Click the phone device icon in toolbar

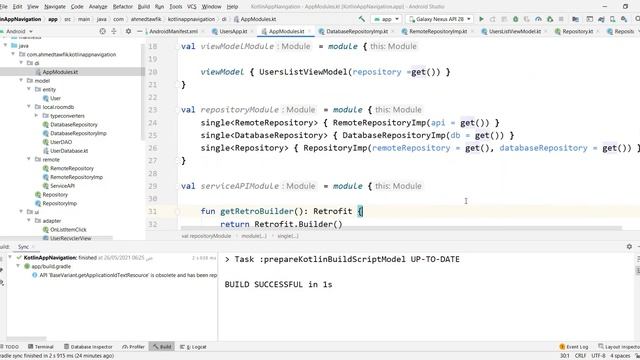tap(613, 19)
